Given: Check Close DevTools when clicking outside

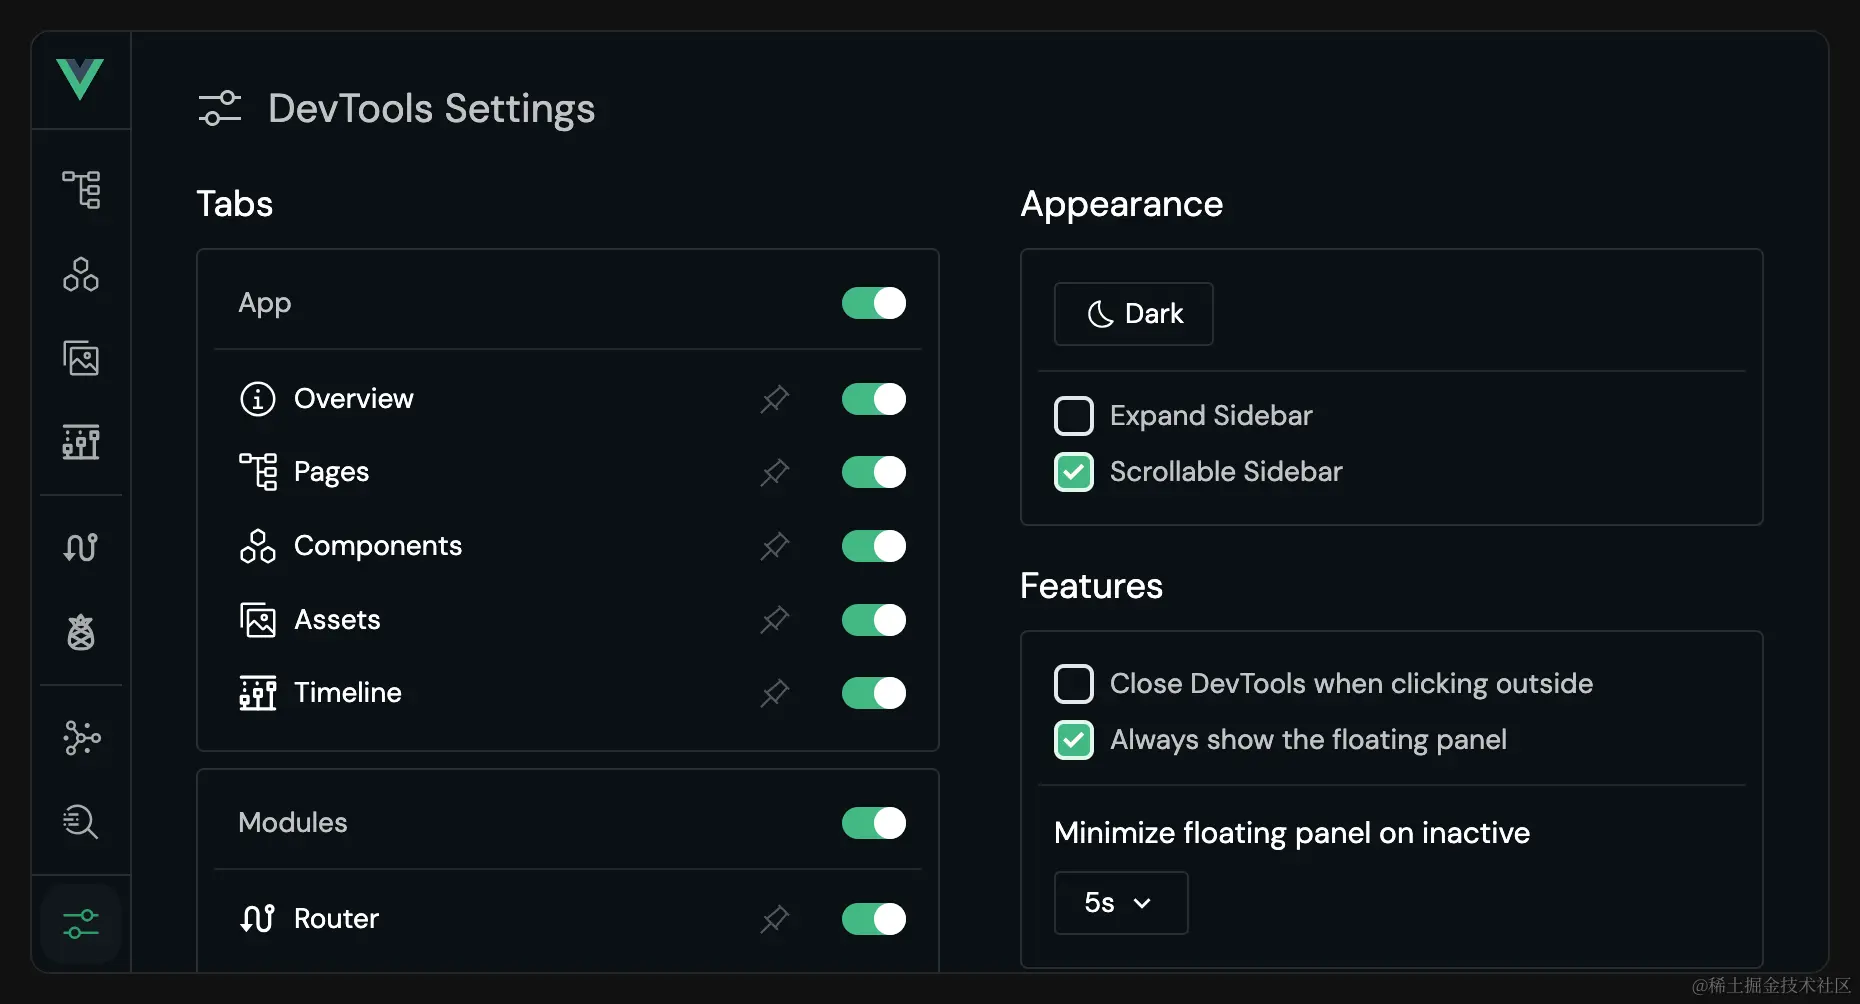Looking at the screenshot, I should [x=1074, y=684].
